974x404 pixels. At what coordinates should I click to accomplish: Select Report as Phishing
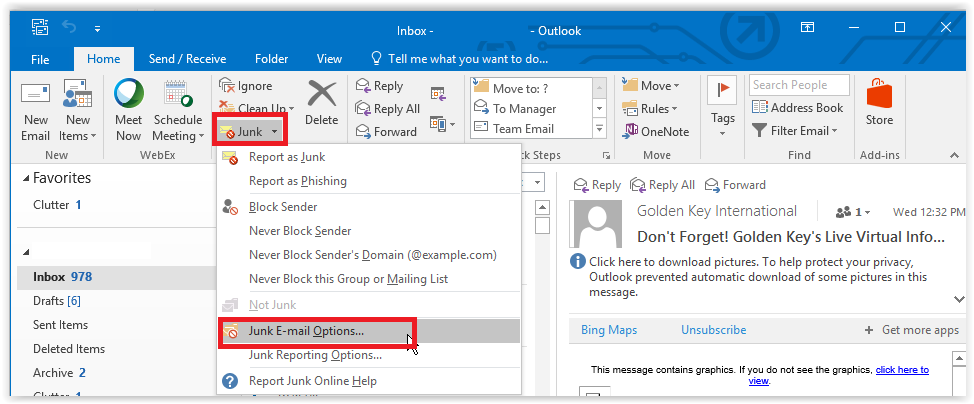pyautogui.click(x=368, y=181)
